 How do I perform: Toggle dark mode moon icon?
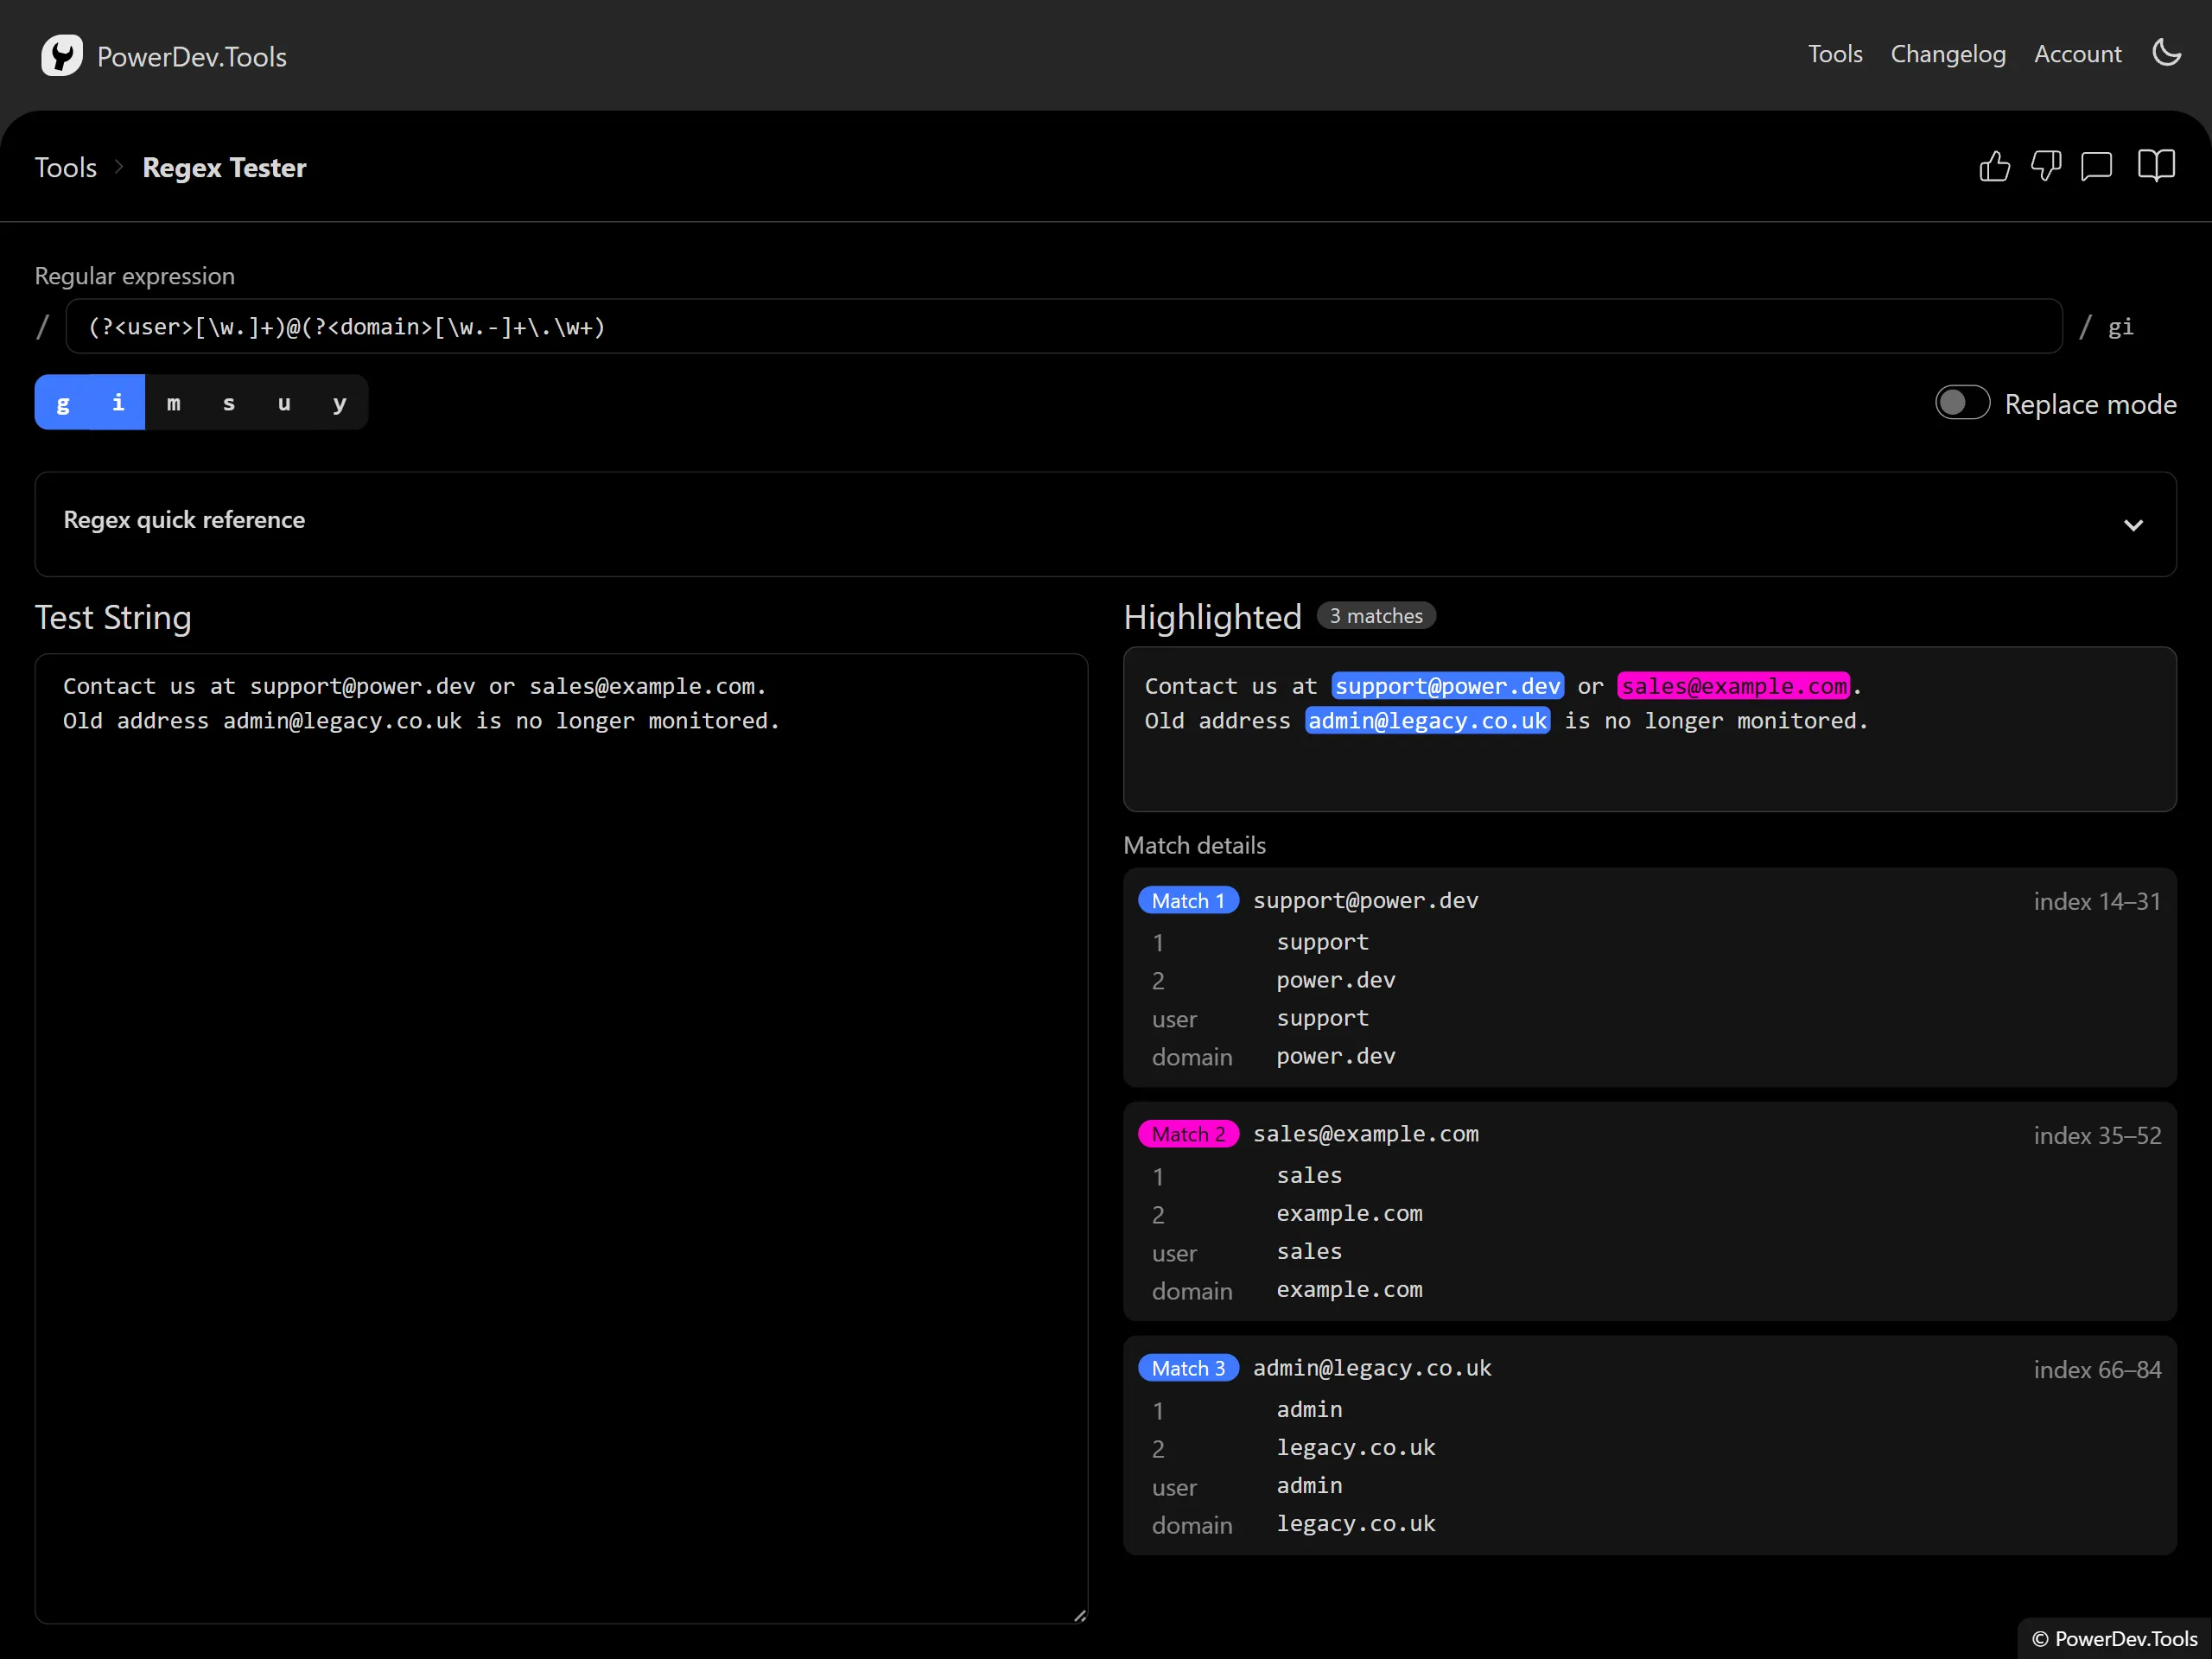pos(2166,53)
